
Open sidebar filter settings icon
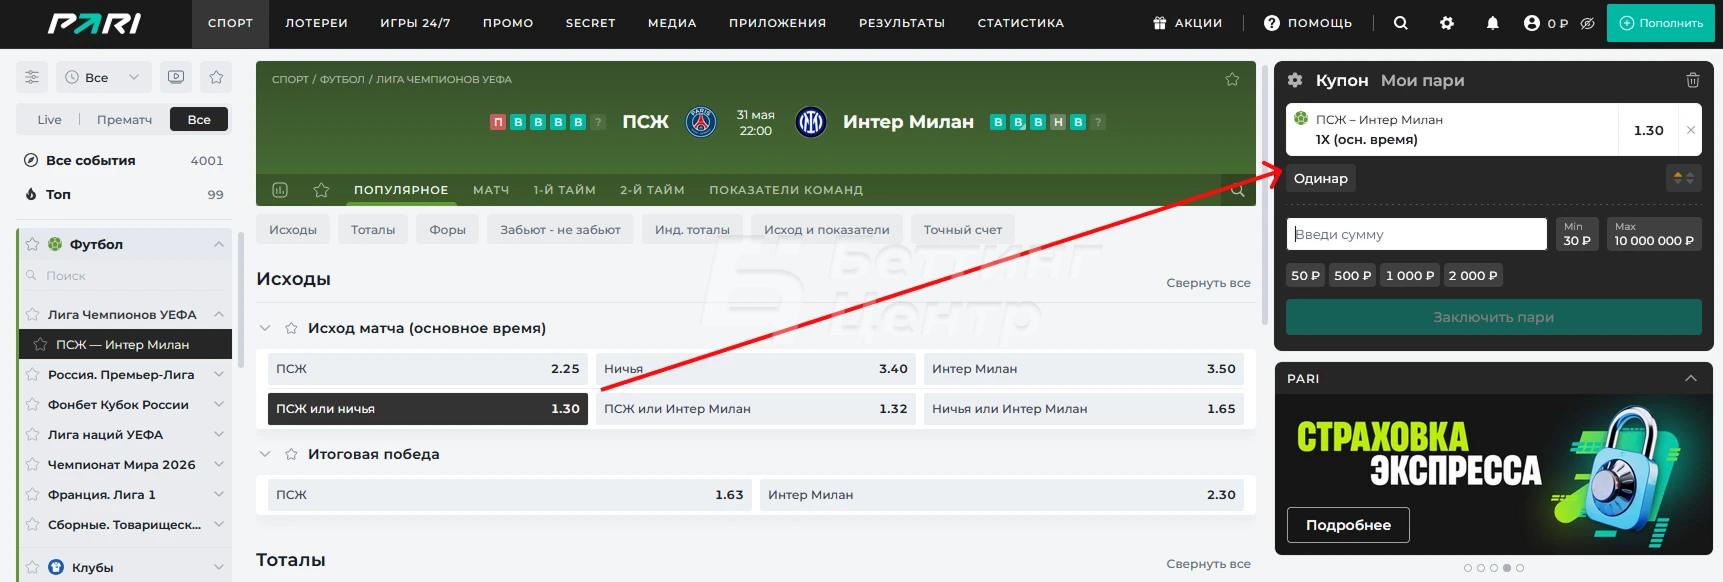(32, 77)
